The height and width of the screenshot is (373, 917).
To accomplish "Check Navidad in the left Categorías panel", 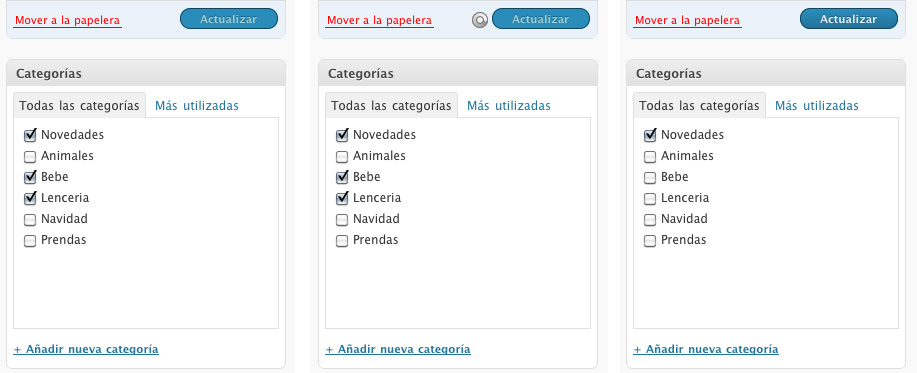I will [30, 220].
